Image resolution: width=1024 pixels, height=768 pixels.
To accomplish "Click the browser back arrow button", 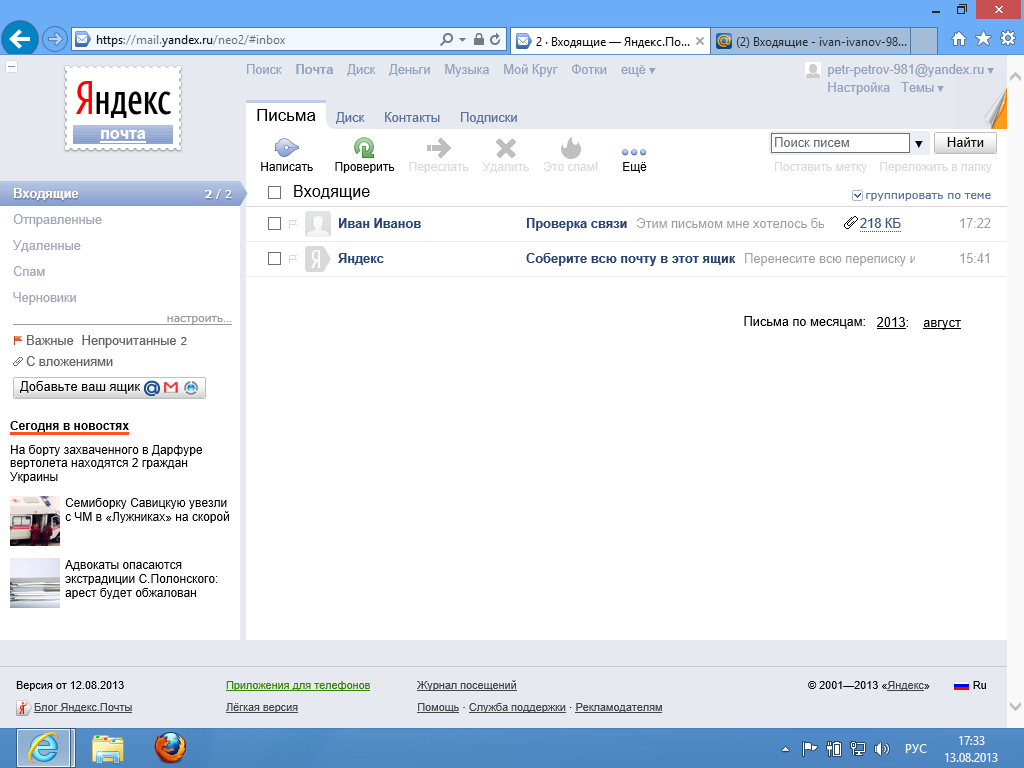I will coord(20,39).
